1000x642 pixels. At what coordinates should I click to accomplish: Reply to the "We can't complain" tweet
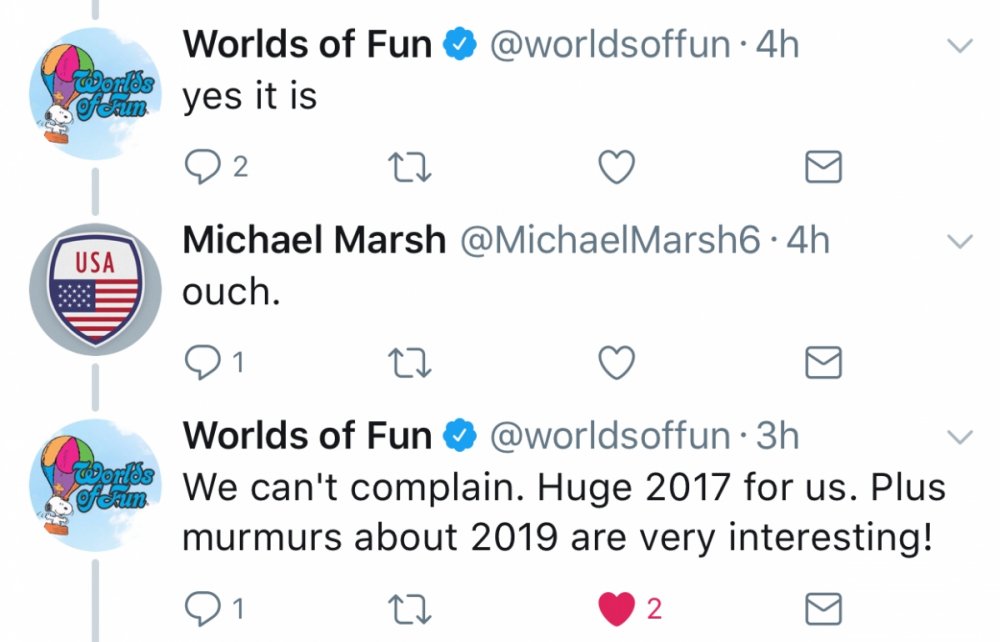pyautogui.click(x=202, y=607)
